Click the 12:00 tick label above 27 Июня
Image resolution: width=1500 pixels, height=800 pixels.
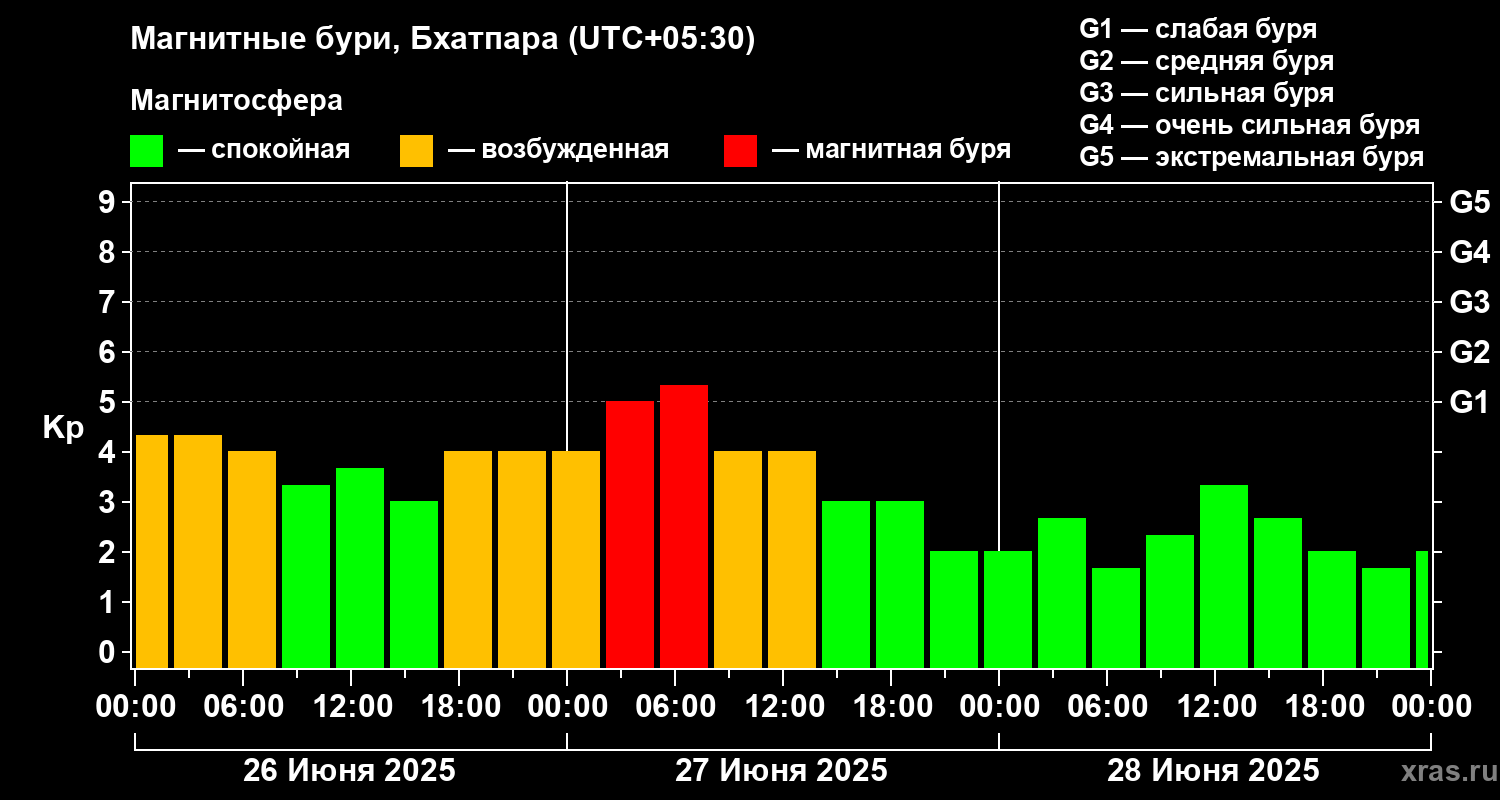coord(783,707)
